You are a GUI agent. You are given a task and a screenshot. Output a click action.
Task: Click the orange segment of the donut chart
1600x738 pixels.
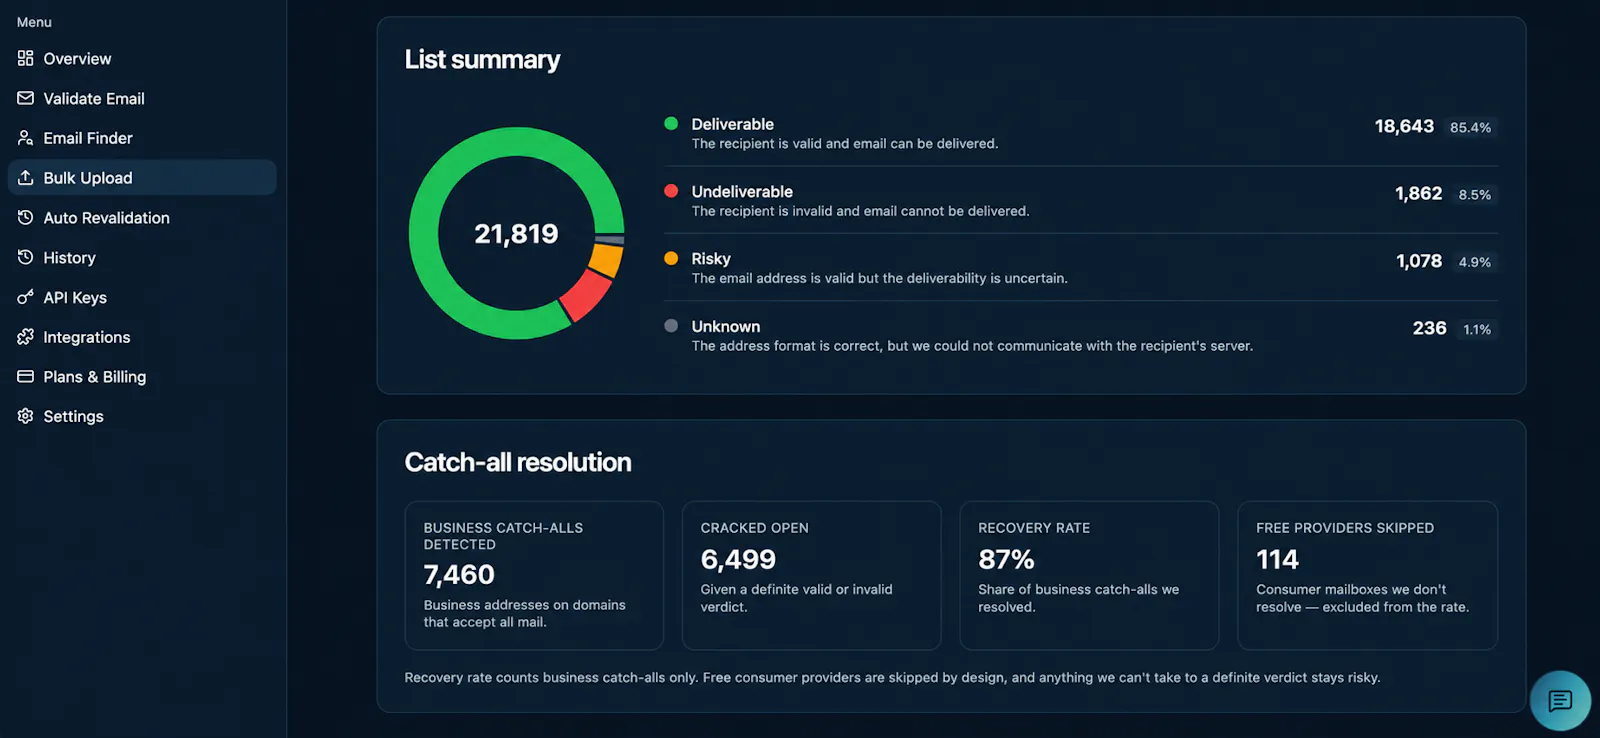pos(606,260)
